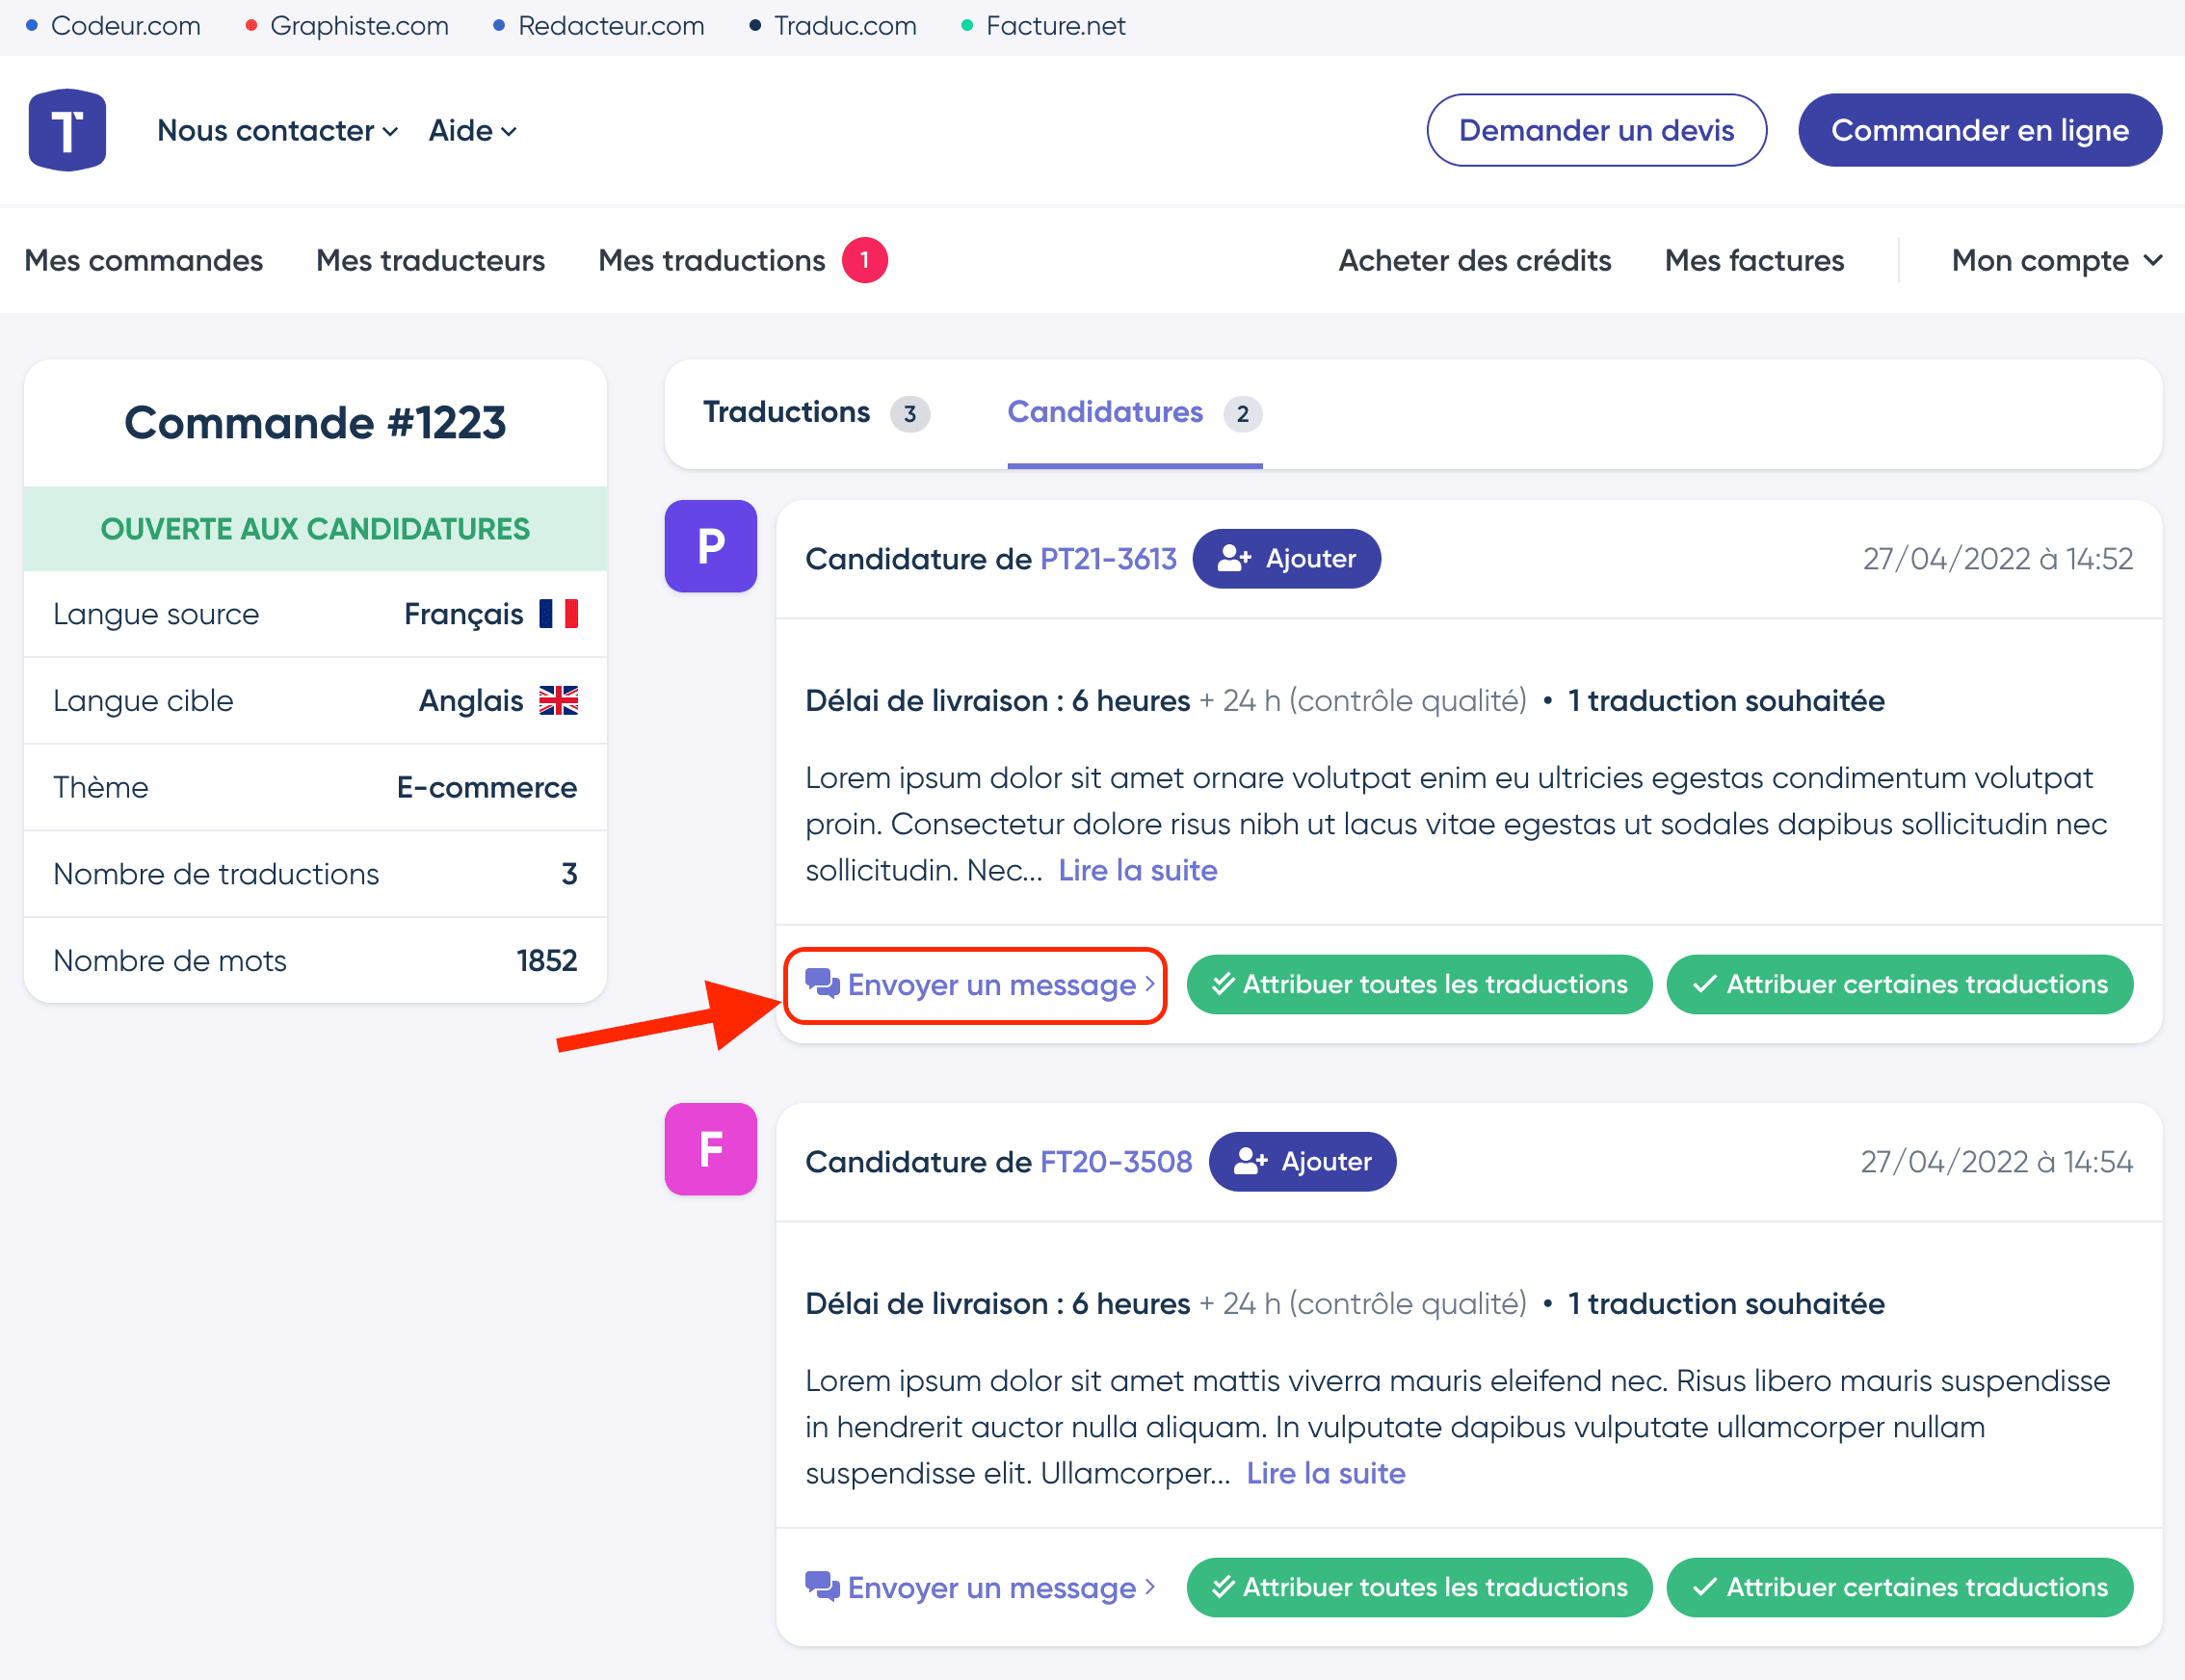Image resolution: width=2185 pixels, height=1680 pixels.
Task: Click Commander en ligne button
Action: [1979, 131]
